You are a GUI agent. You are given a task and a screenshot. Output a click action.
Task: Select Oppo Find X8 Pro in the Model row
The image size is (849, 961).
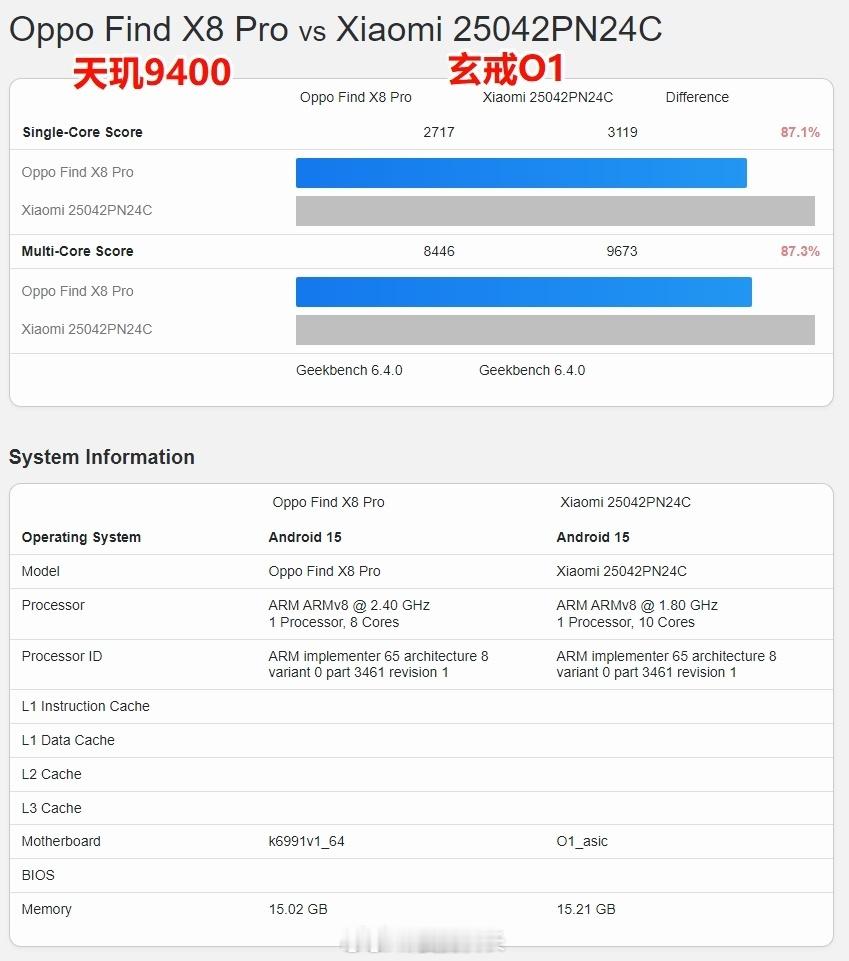click(x=324, y=571)
